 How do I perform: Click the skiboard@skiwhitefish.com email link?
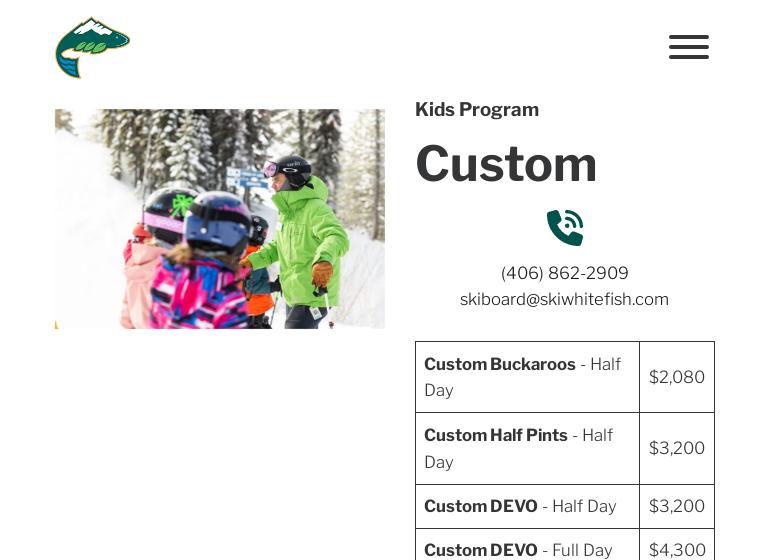564,299
